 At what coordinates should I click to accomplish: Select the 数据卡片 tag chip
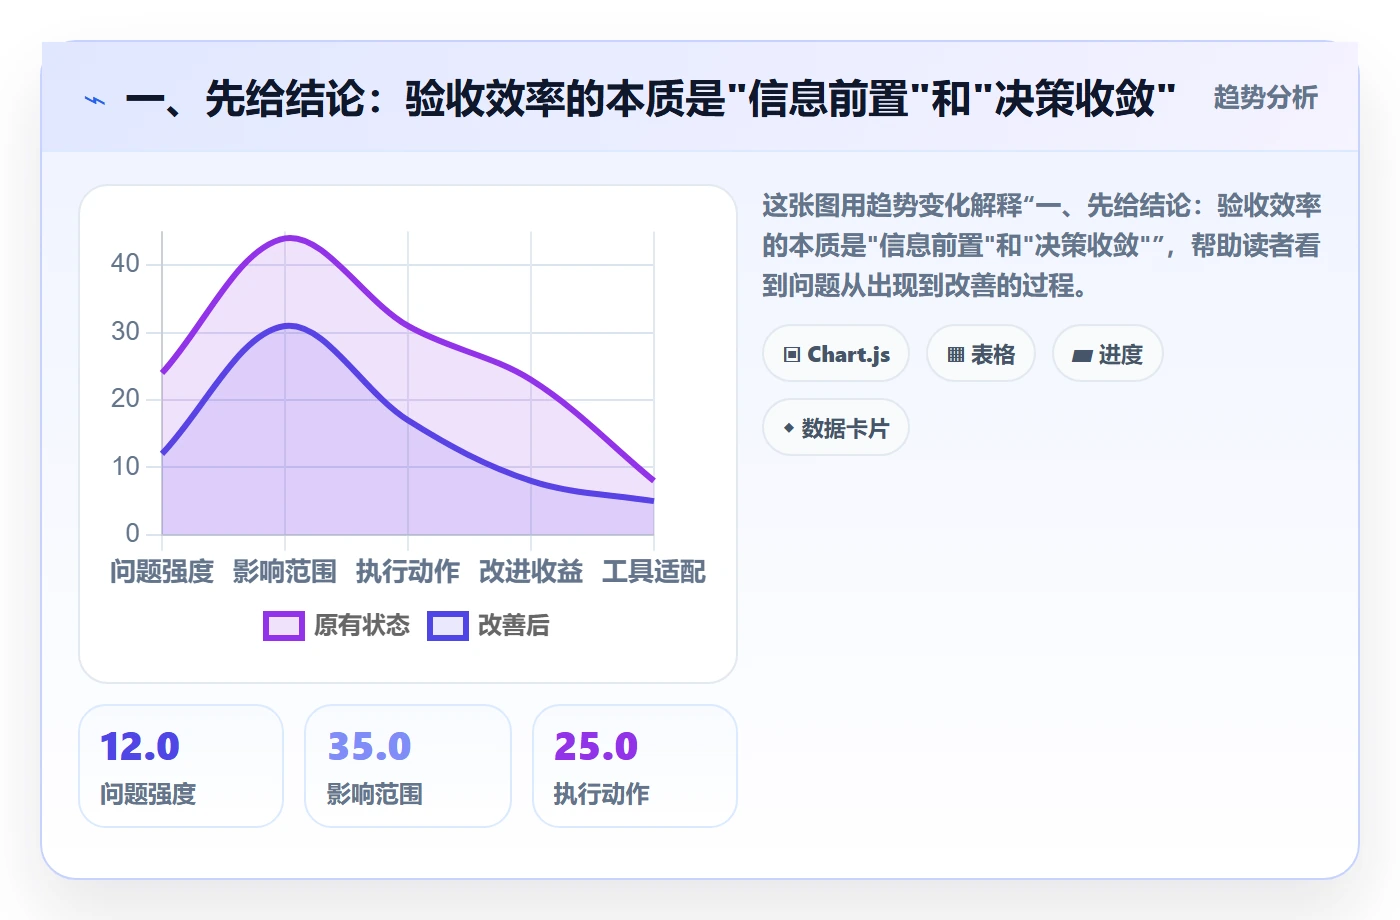(836, 428)
